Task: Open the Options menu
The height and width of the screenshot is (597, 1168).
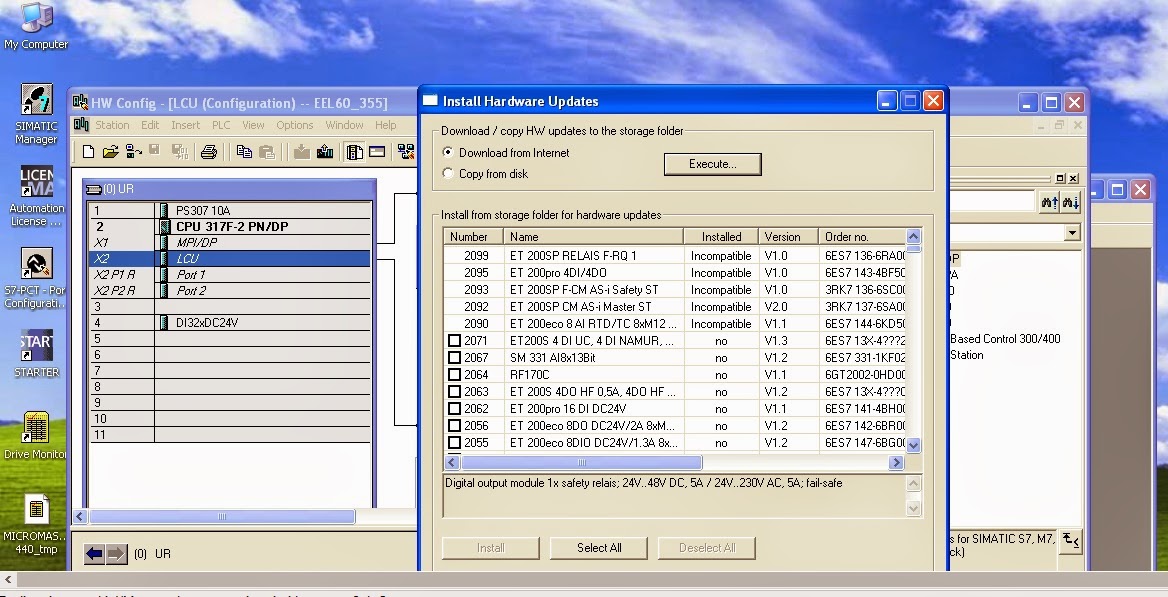Action: point(296,125)
